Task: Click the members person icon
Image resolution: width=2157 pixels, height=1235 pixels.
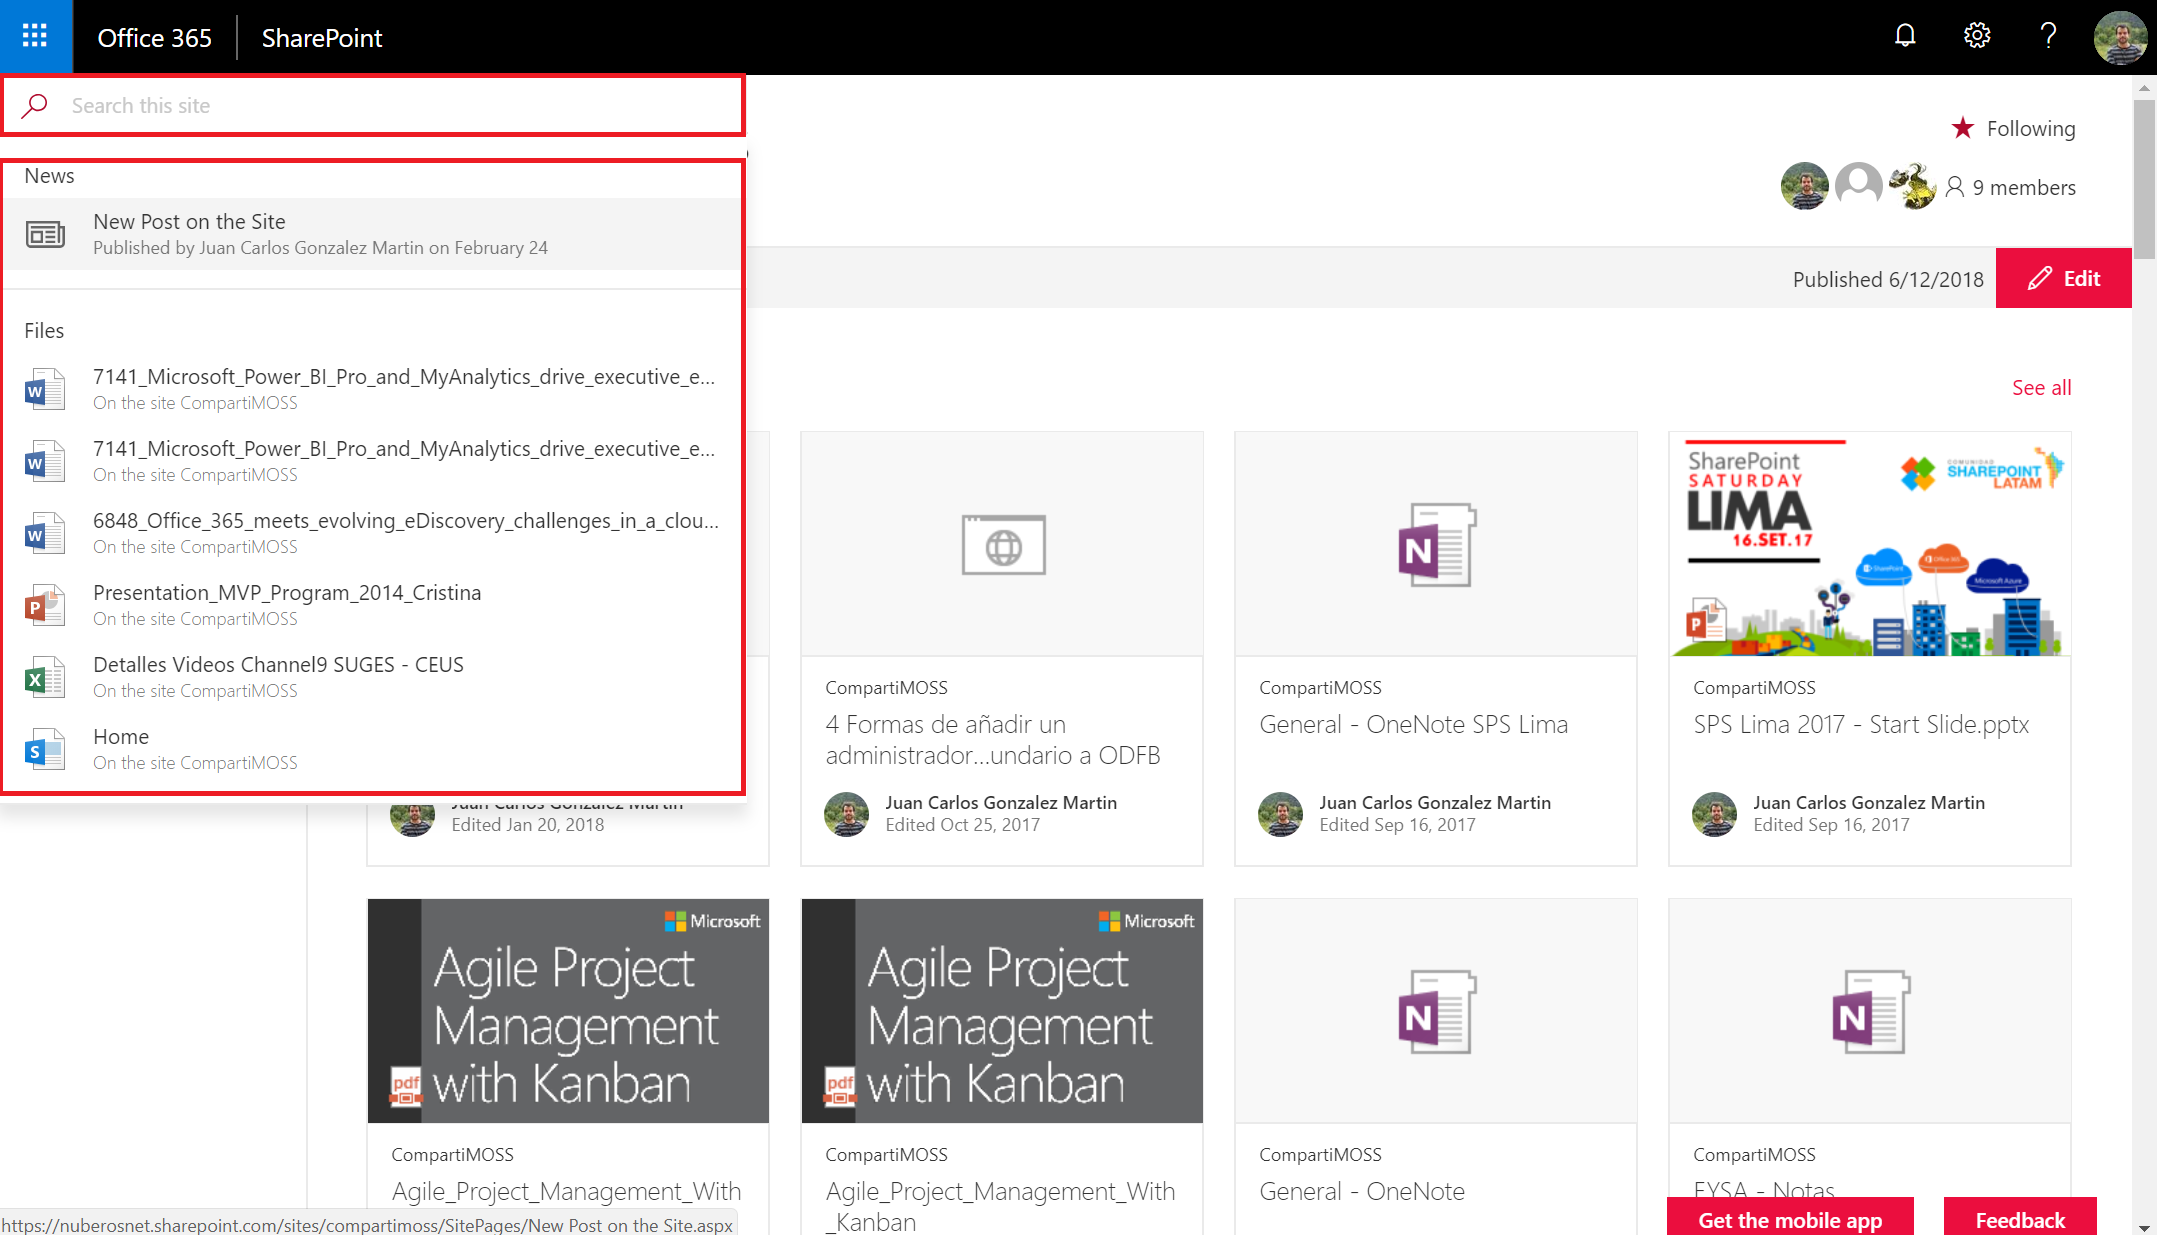Action: pyautogui.click(x=1954, y=187)
